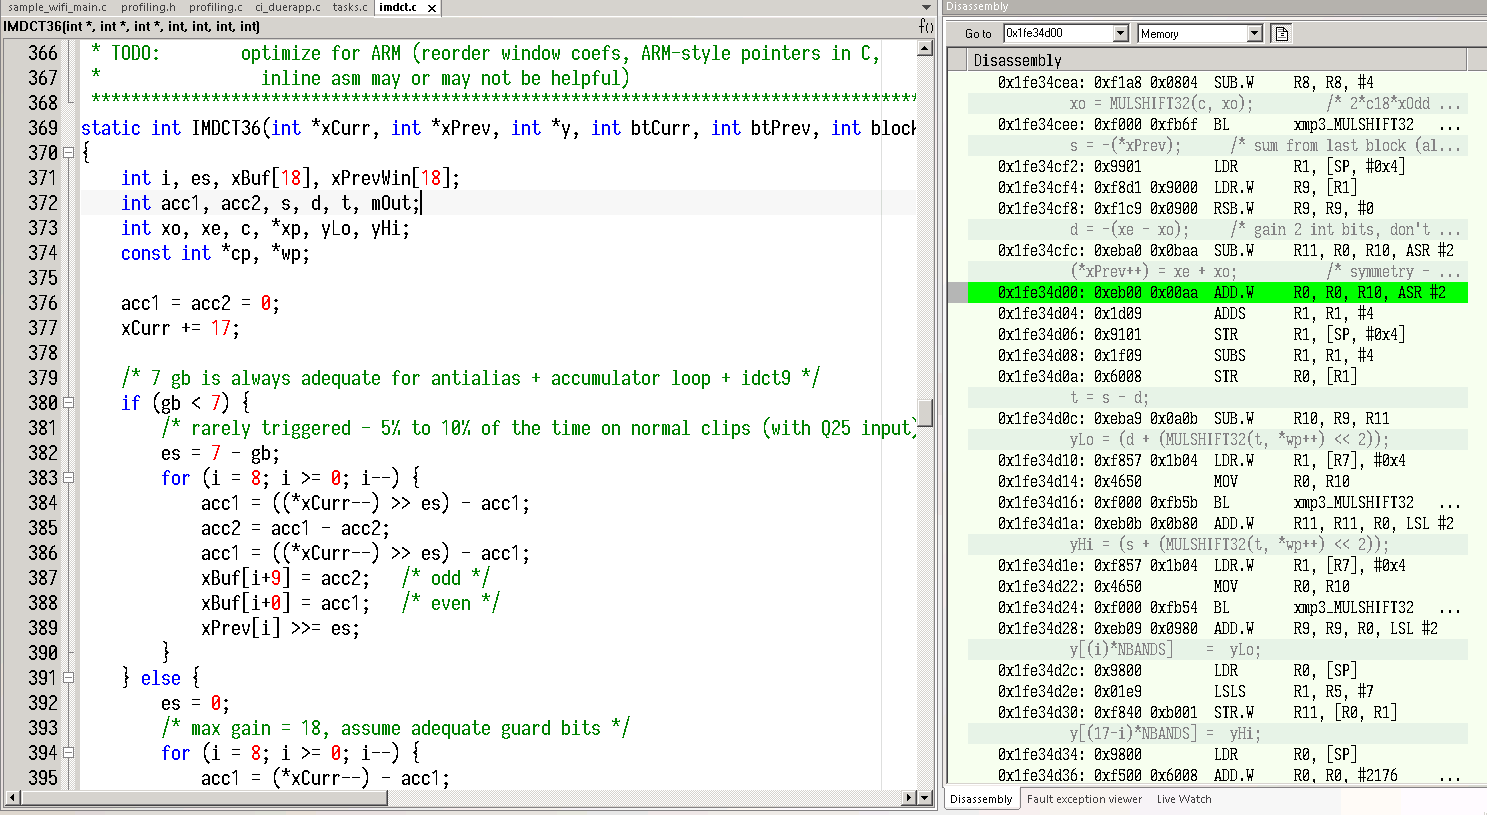Click the Disassembly window title bar
The image size is (1487, 815).
coord(1214,7)
